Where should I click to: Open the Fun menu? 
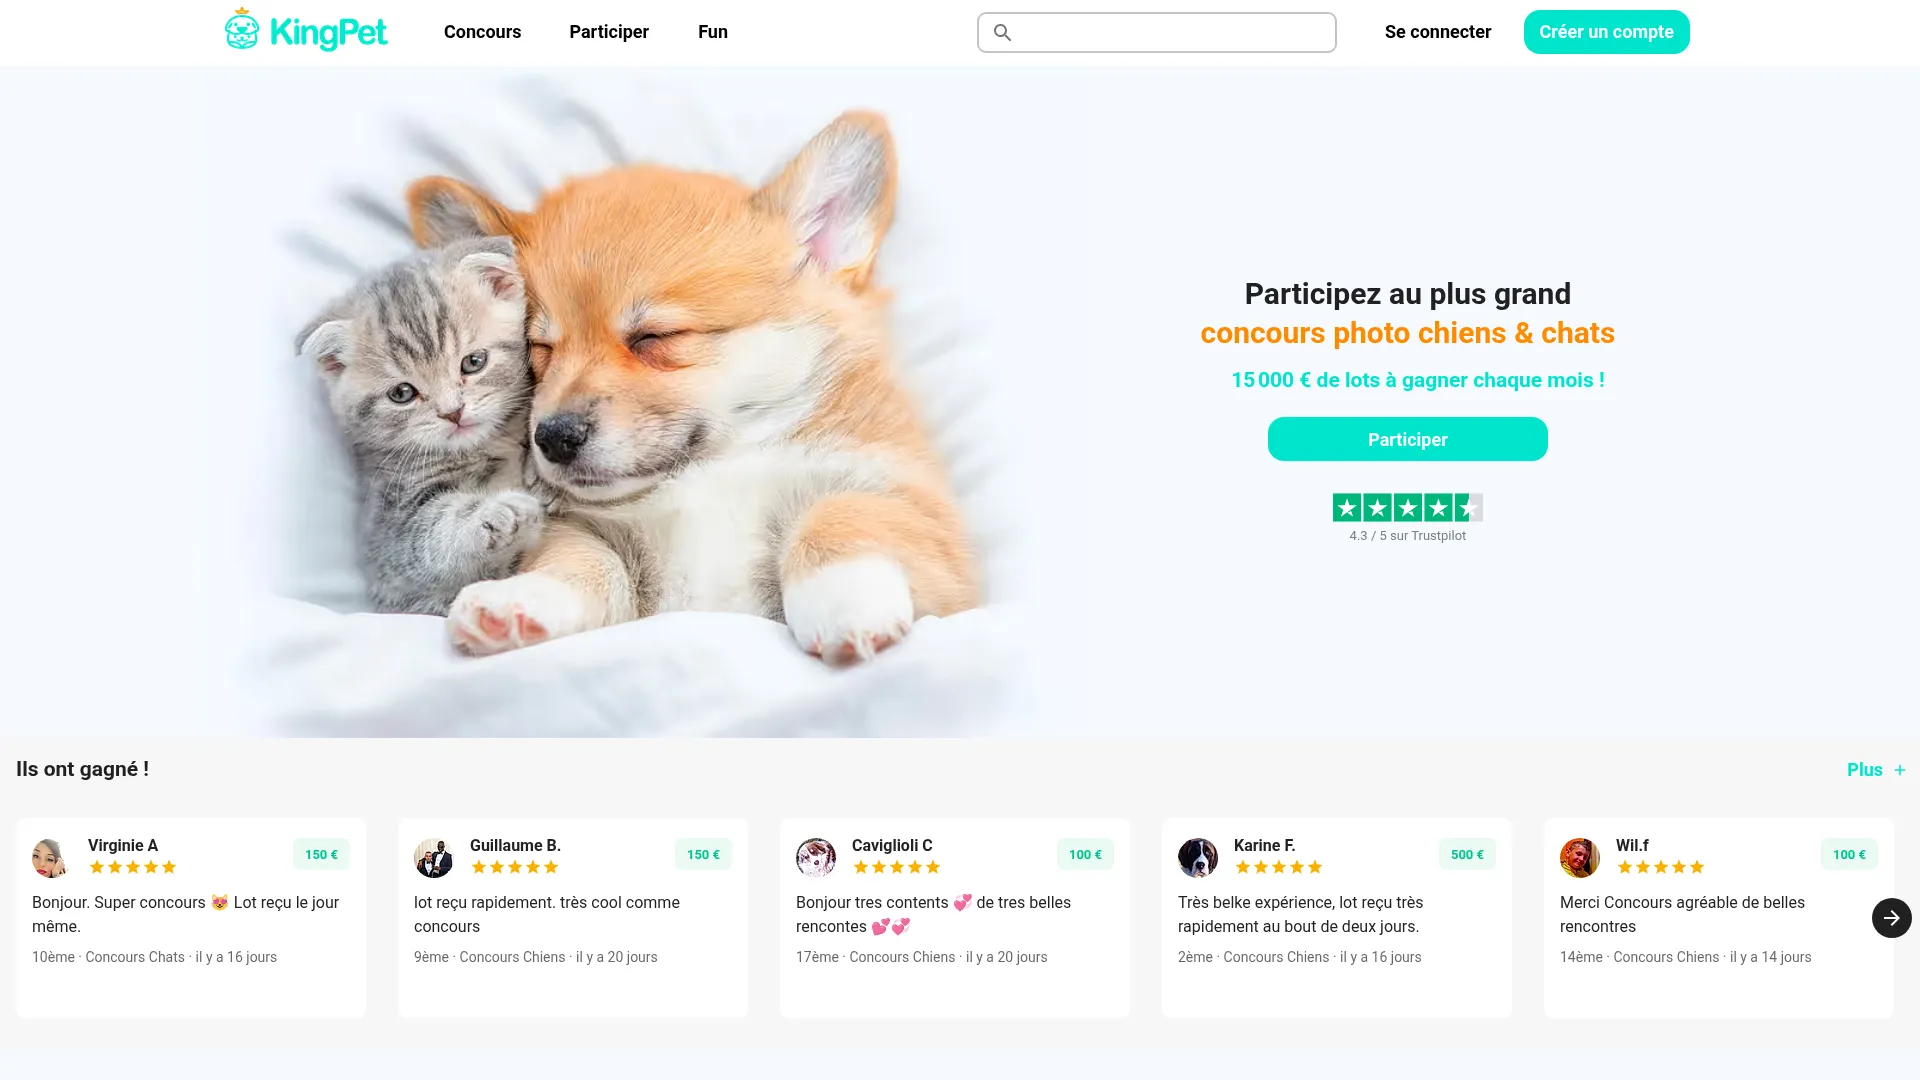[x=713, y=32]
